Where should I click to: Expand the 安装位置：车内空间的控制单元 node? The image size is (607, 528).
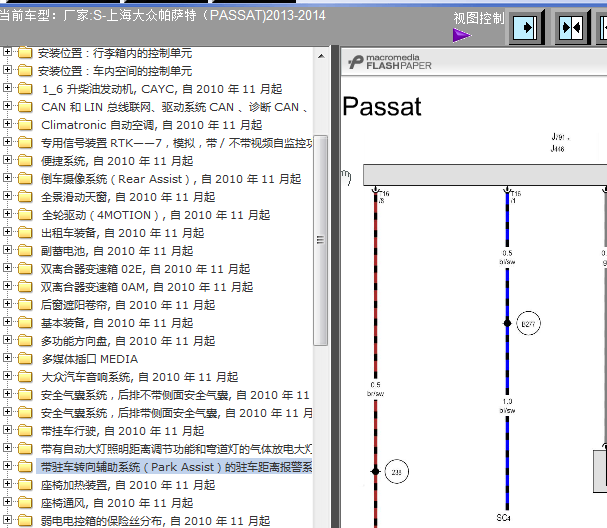coord(7,70)
